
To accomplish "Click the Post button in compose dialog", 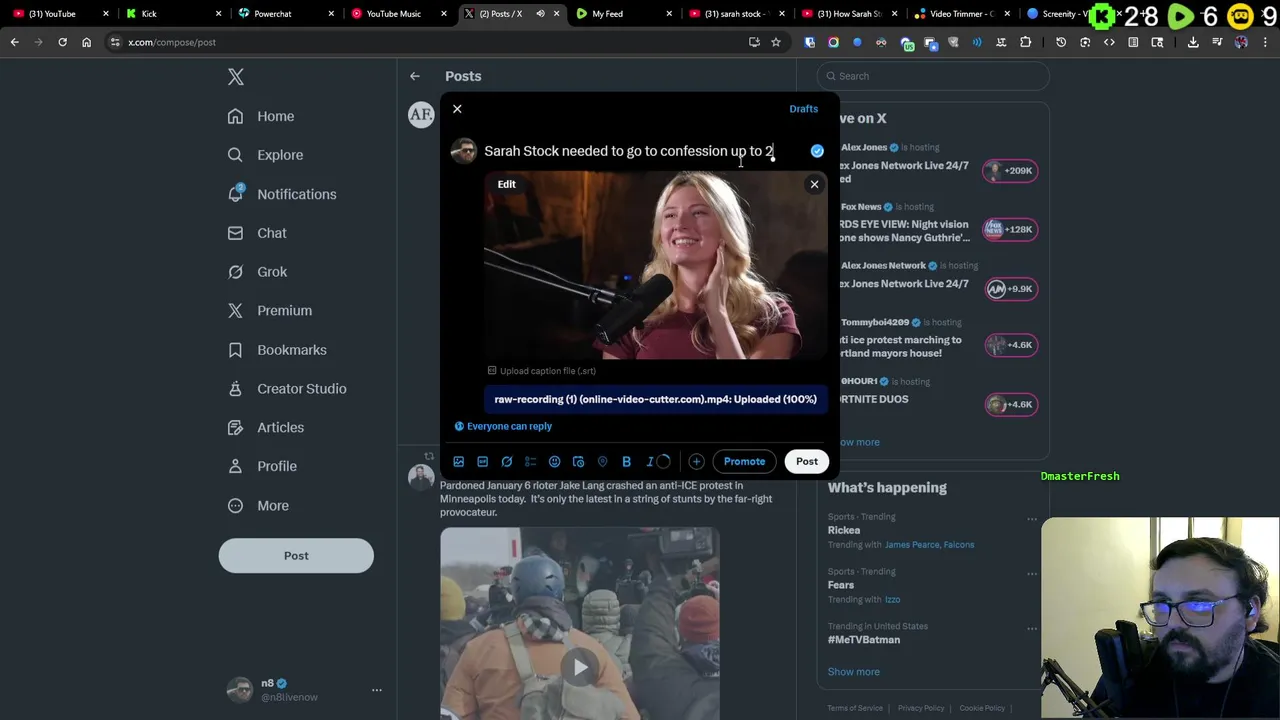I will click(807, 461).
